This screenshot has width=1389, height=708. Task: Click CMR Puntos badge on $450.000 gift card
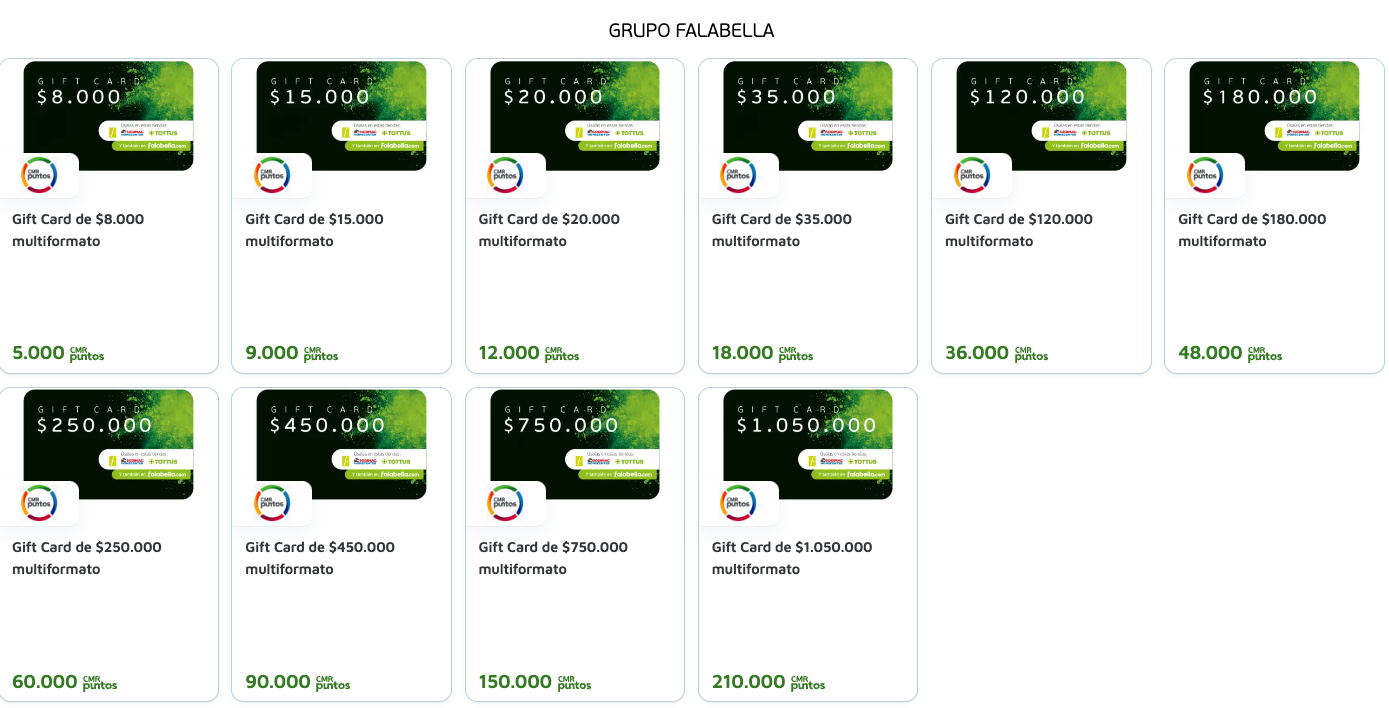(x=272, y=503)
